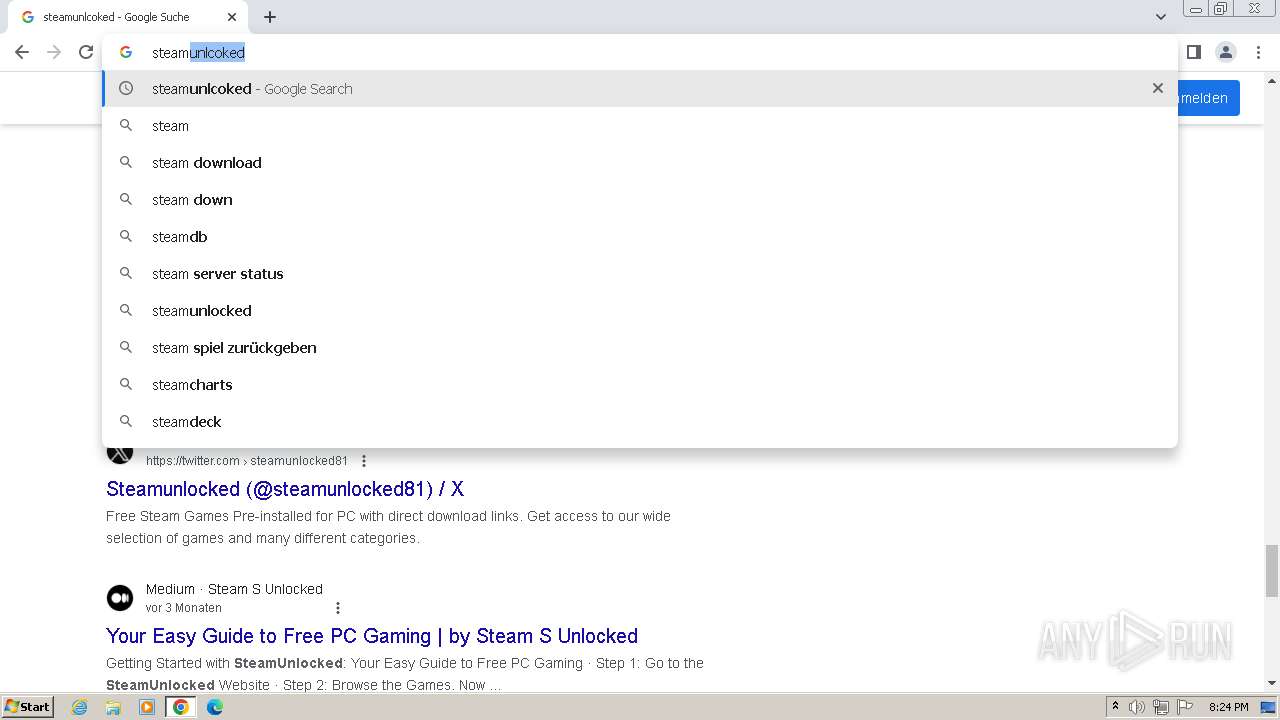Click the twitter.com › steamunlocked81 URL

[247, 461]
